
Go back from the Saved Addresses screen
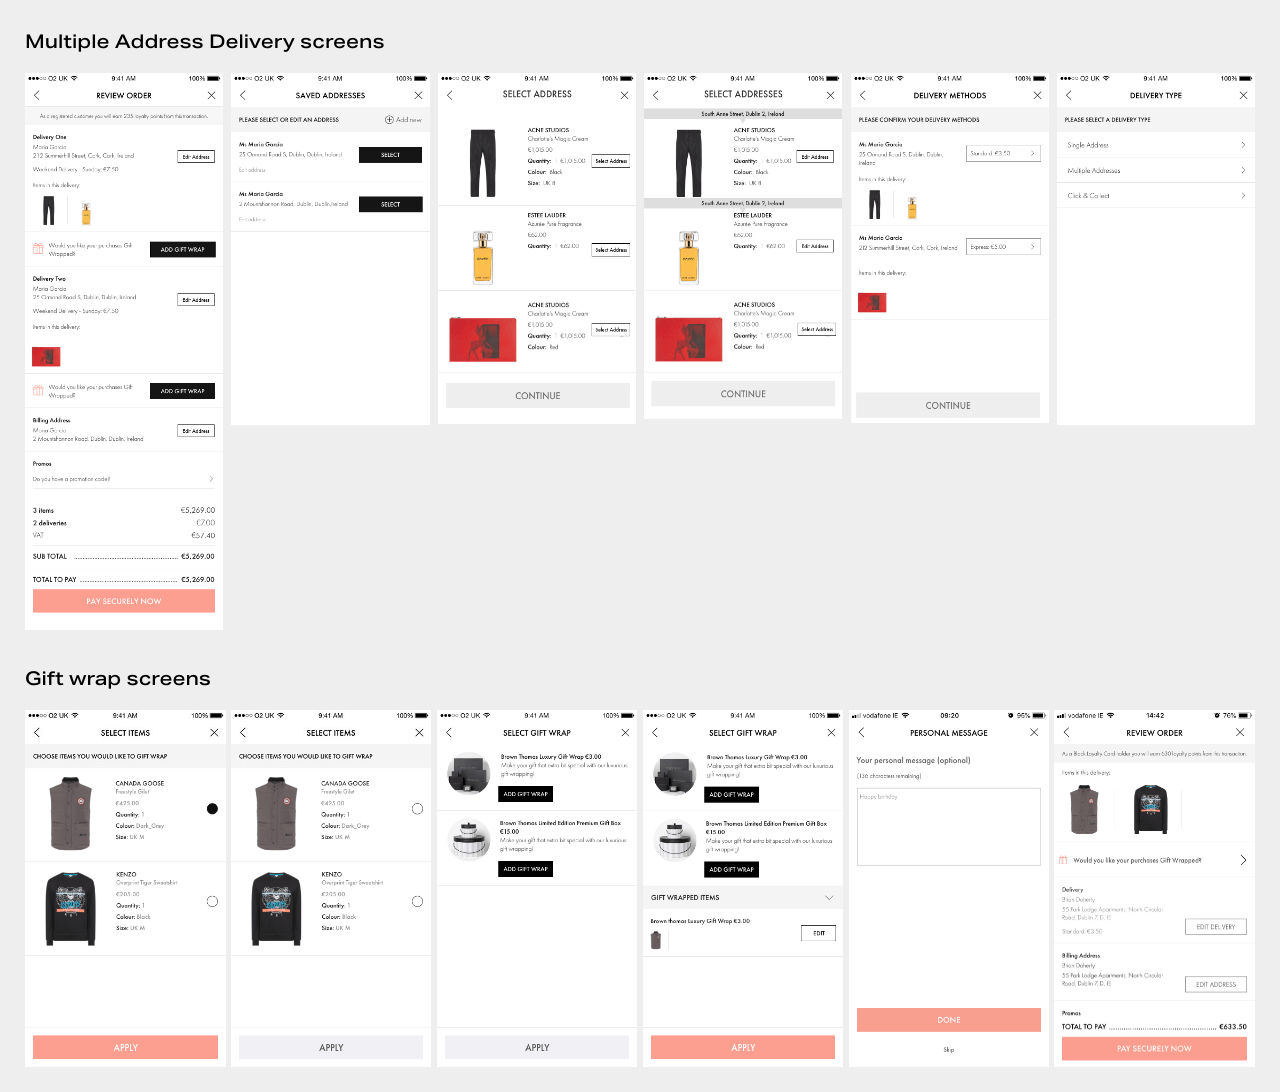tap(243, 95)
